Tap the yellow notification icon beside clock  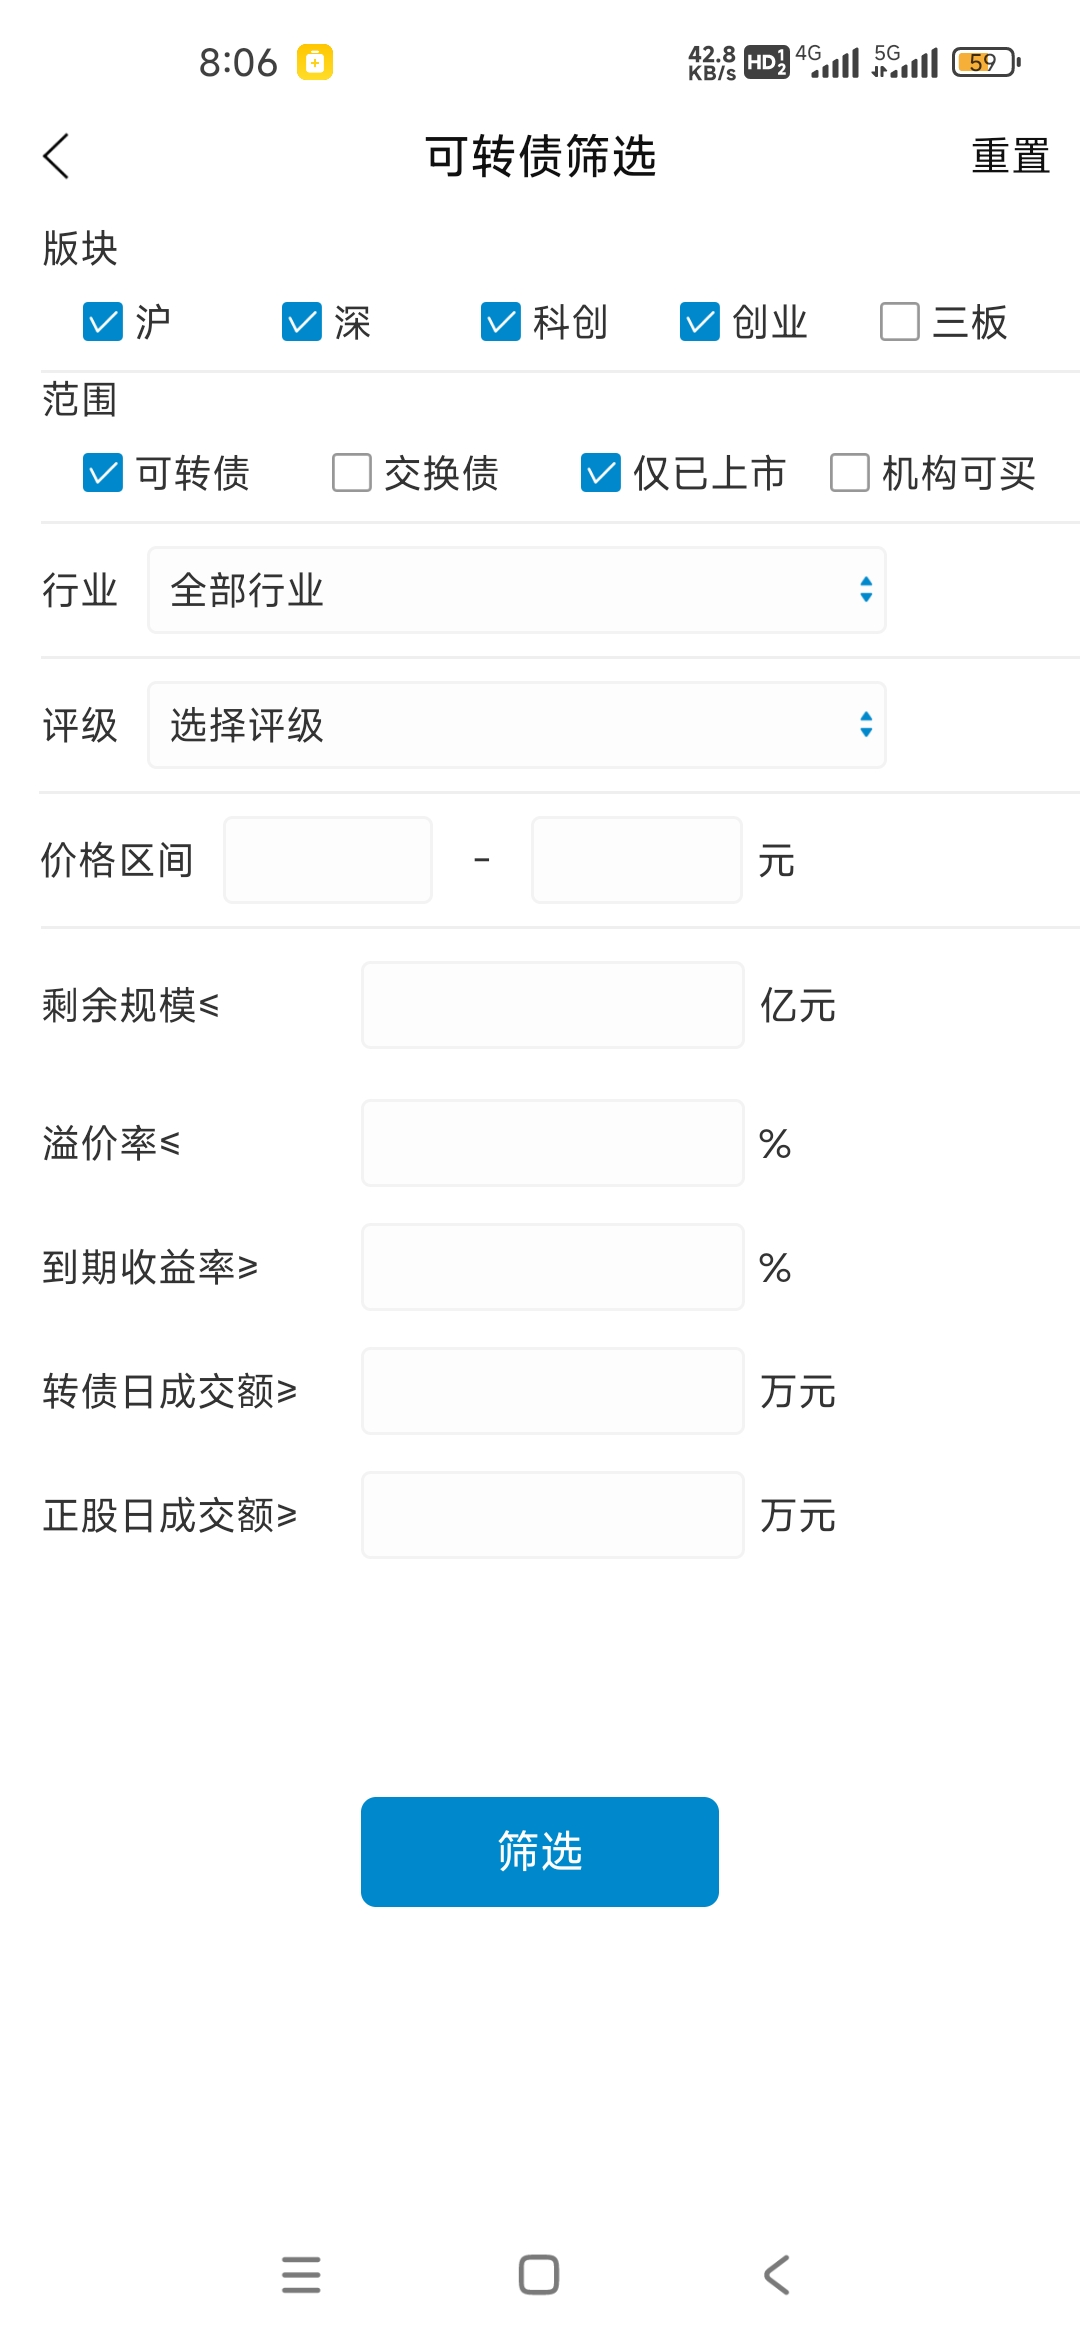coord(315,62)
